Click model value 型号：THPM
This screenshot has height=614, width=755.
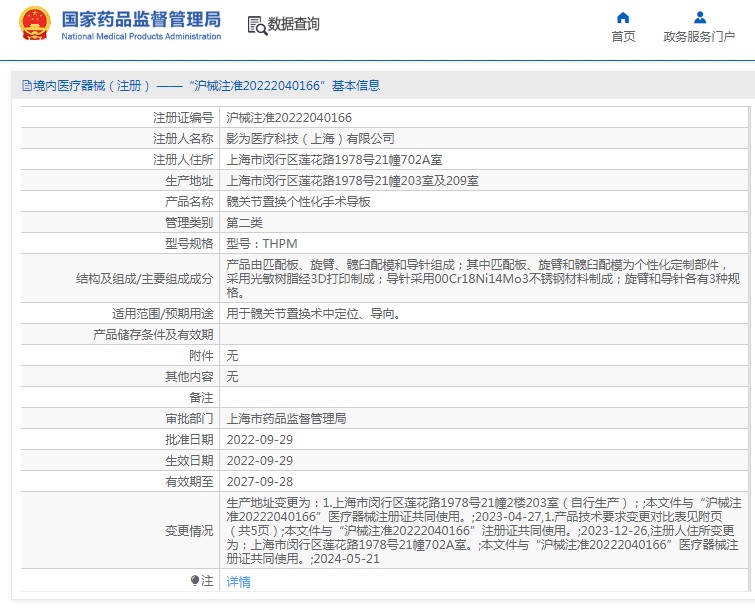[262, 244]
